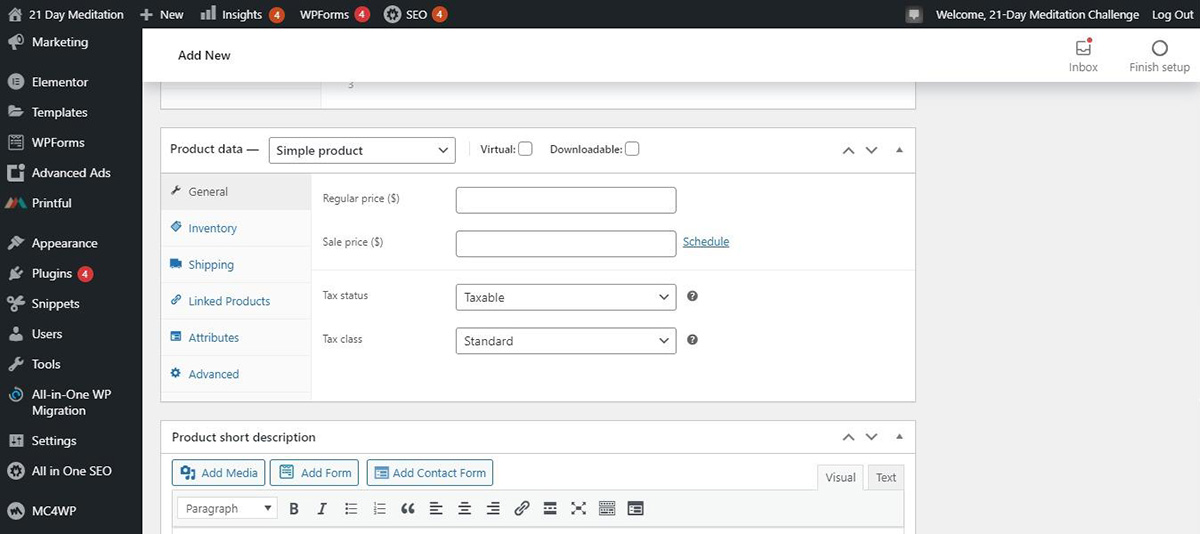This screenshot has height=534, width=1200.
Task: Open the Paragraph format dropdown
Action: click(227, 508)
